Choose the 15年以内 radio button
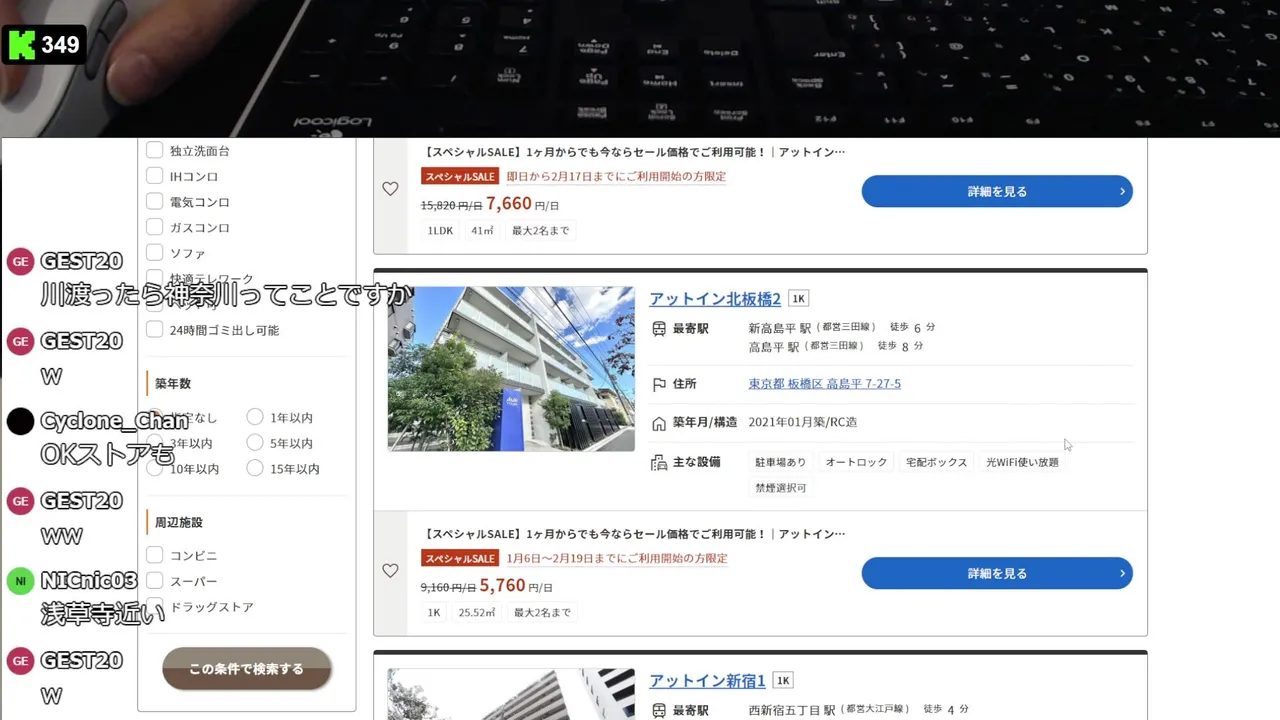The height and width of the screenshot is (720, 1280). click(255, 468)
